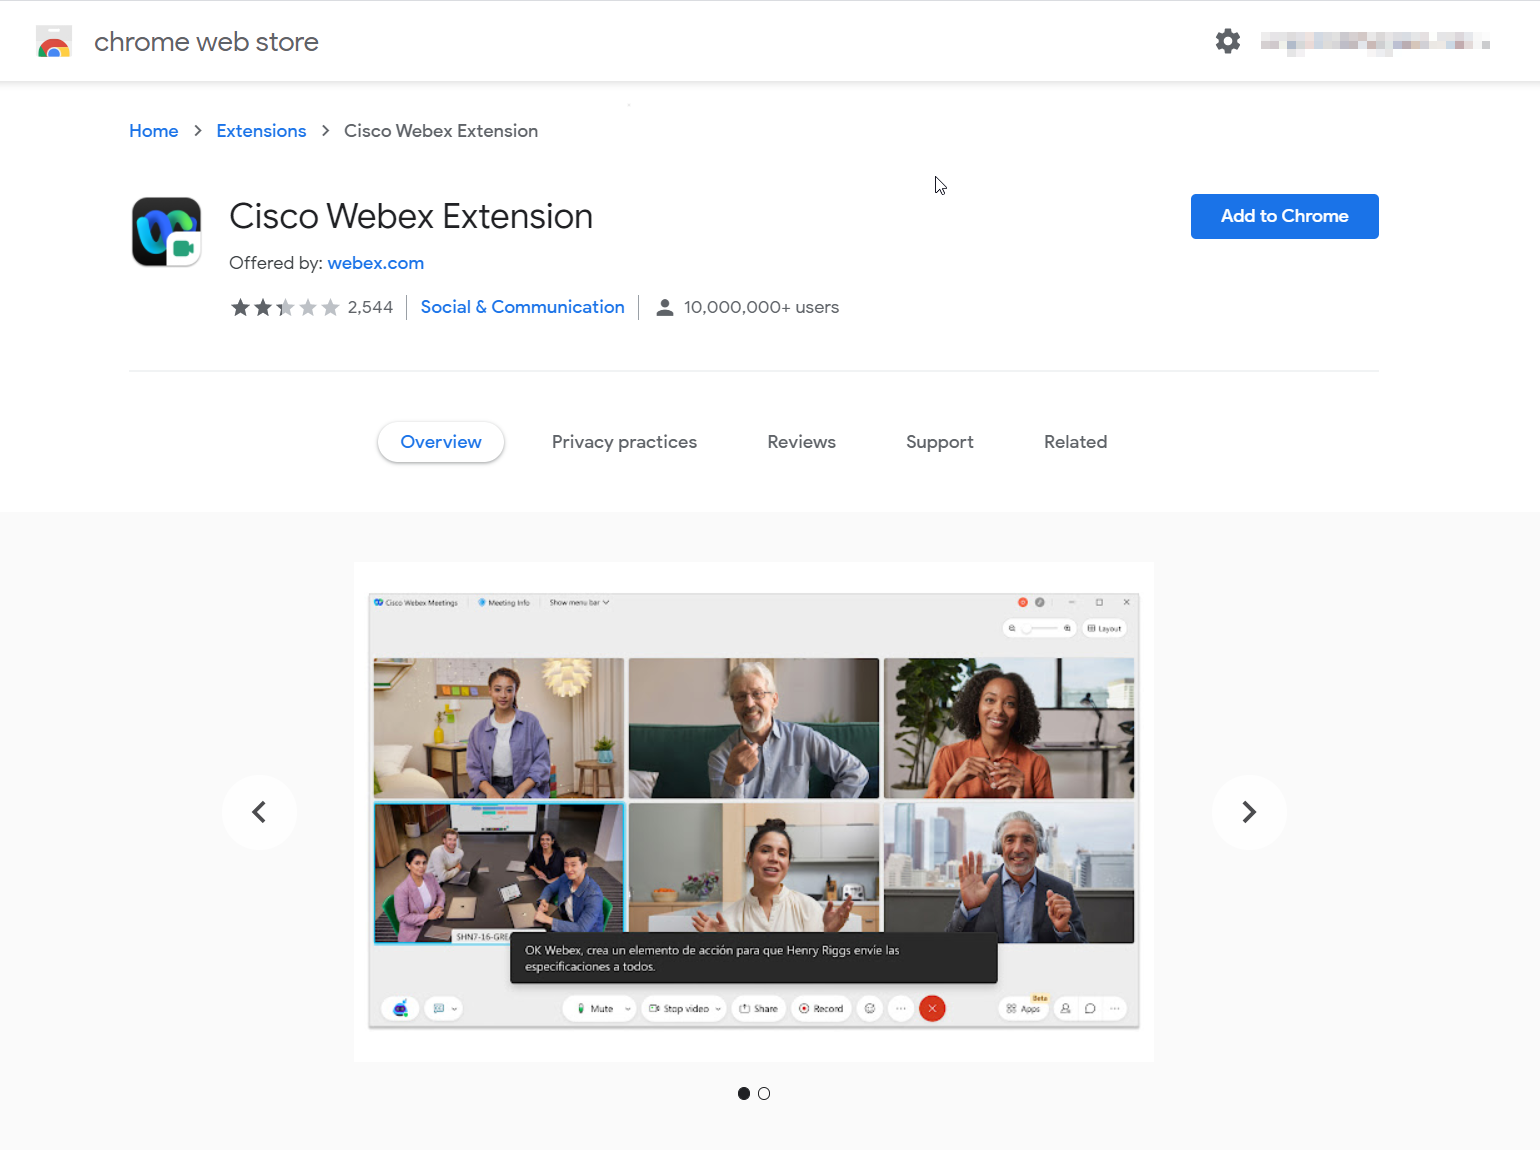This screenshot has width=1540, height=1150.
Task: Open the Extensions breadcrumb link
Action: tap(261, 131)
